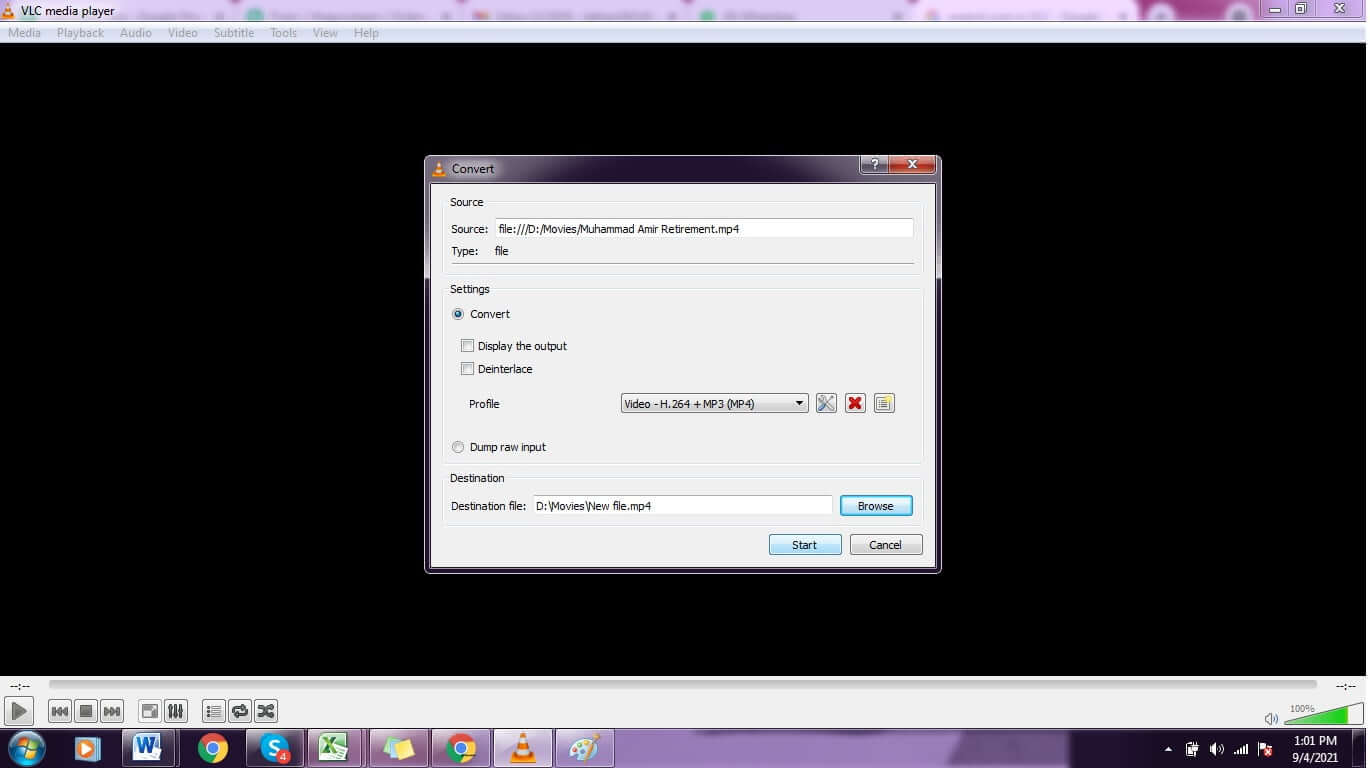Screen dimensions: 1370x768
Task: Open Action Center flag icon
Action: pos(1265,749)
